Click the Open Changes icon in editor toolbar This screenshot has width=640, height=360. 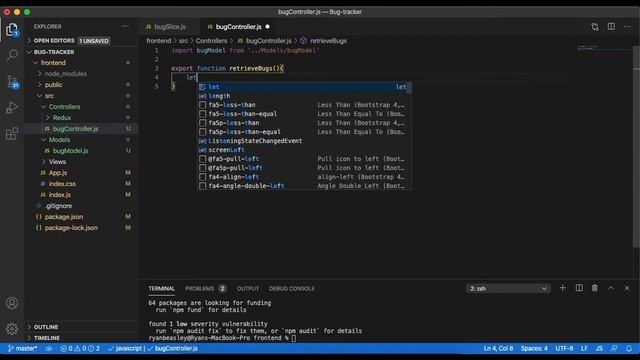[595, 27]
